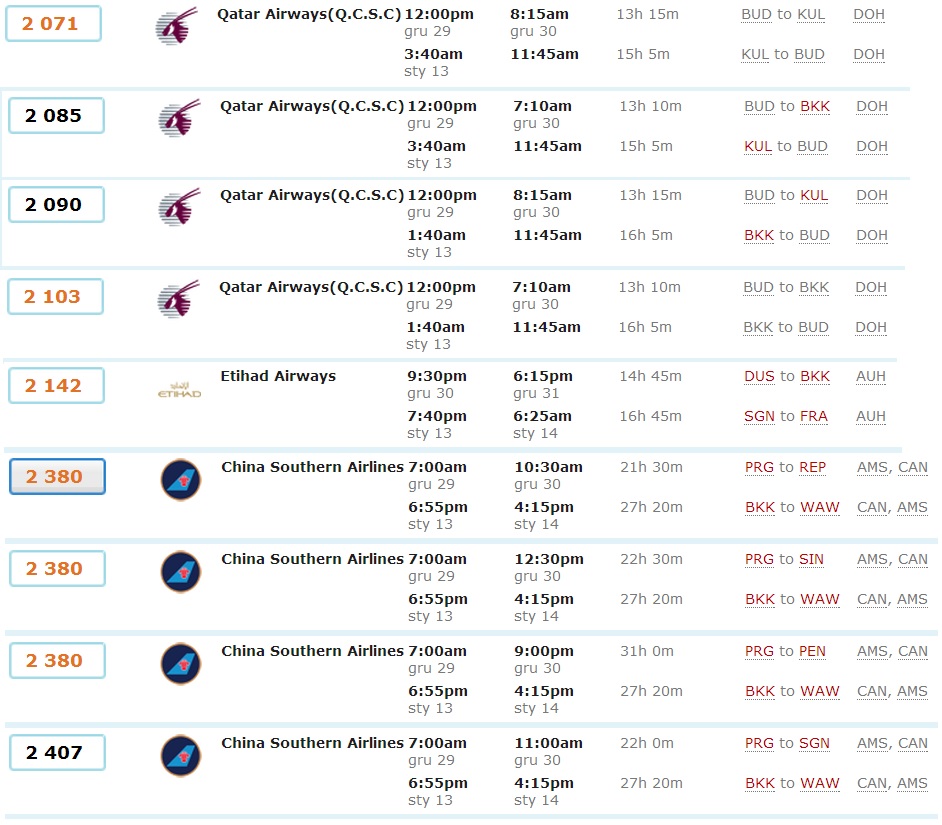The image size is (942, 825).
Task: Click the 31h 0m duration text
Action: pos(647,651)
